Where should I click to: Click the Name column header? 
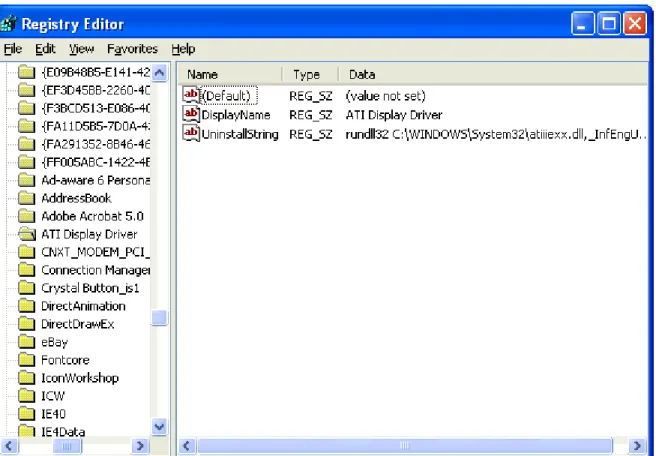point(231,74)
